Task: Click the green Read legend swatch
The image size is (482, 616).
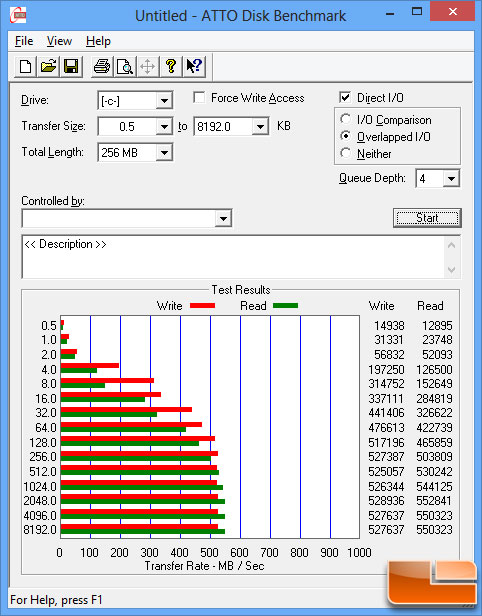Action: pos(285,305)
